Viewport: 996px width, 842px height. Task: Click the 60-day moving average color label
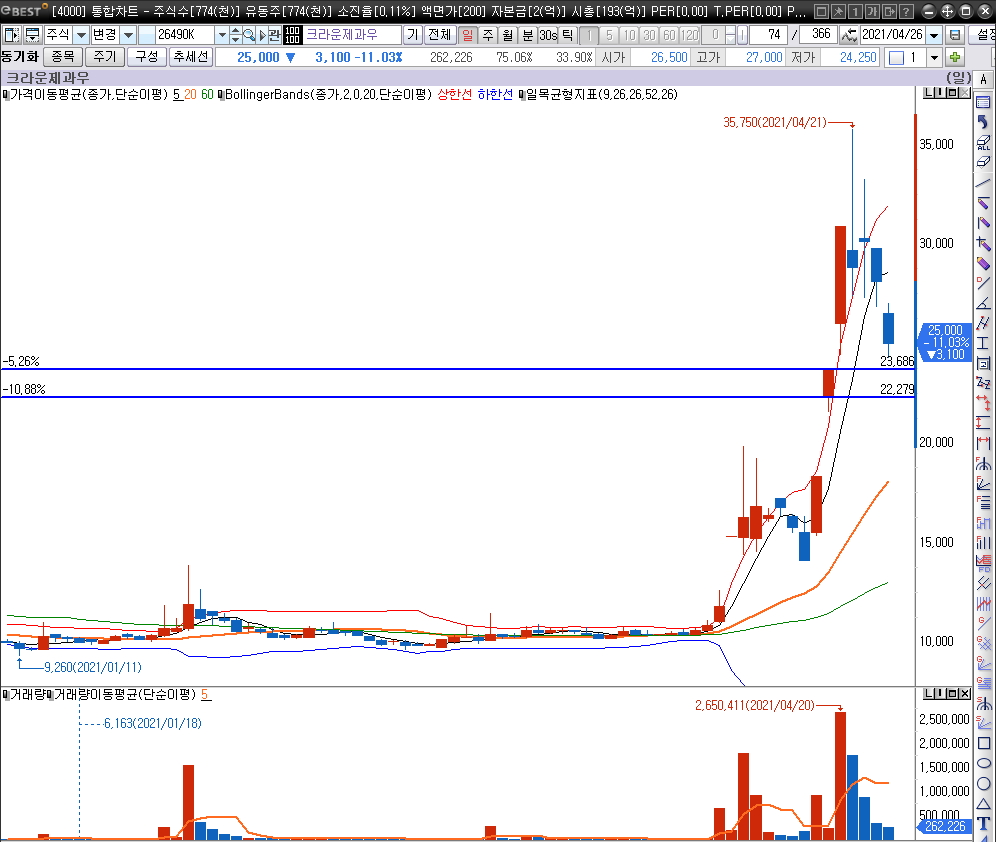207,95
